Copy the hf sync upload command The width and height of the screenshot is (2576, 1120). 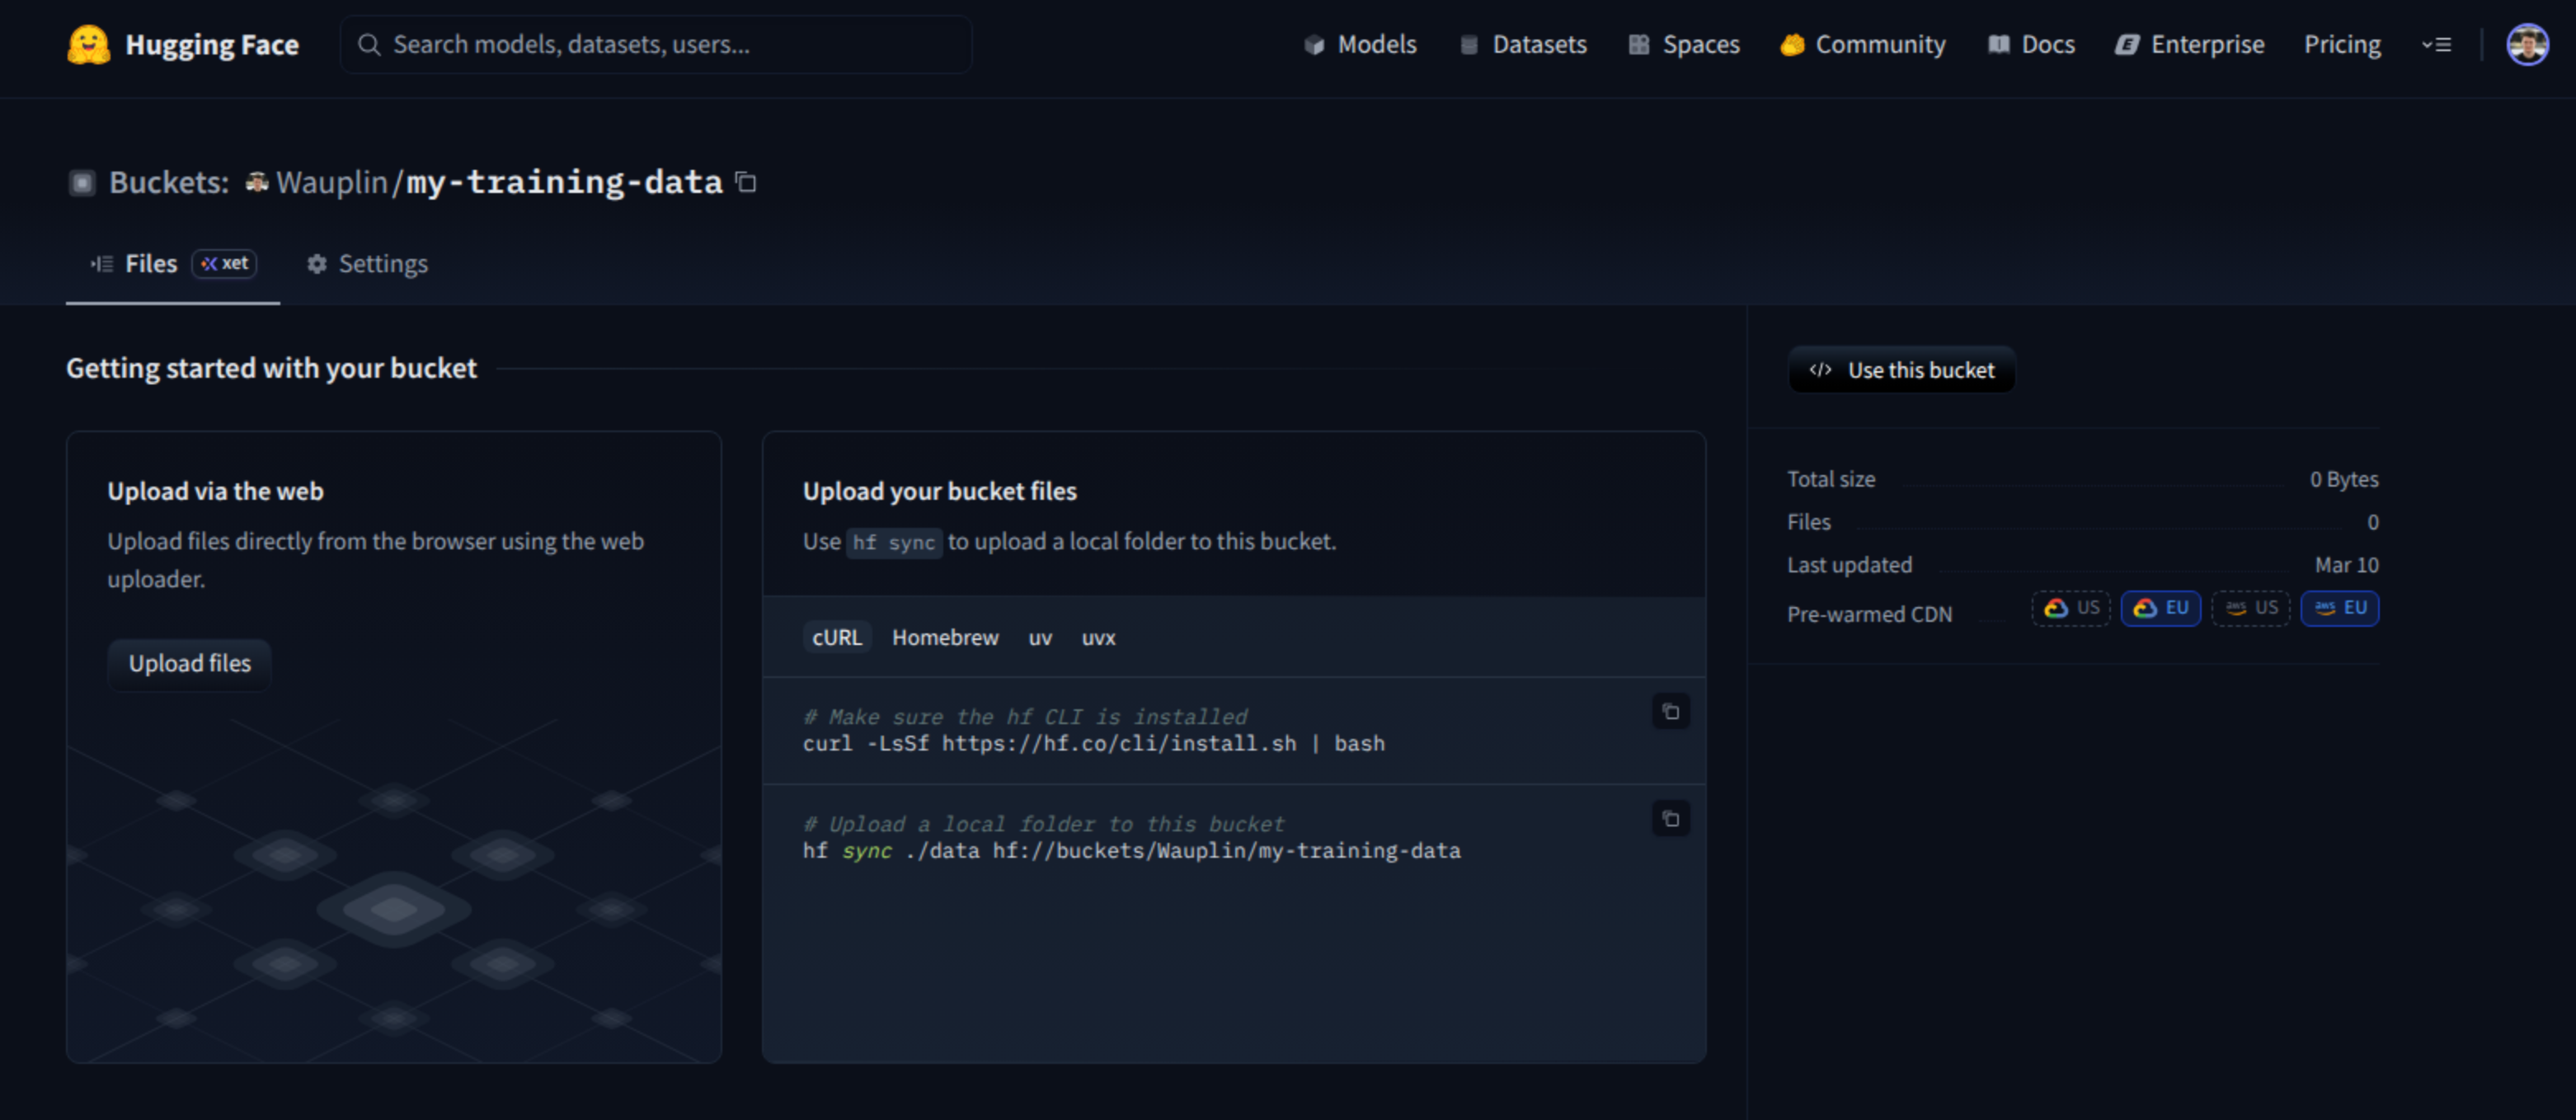pos(1670,819)
